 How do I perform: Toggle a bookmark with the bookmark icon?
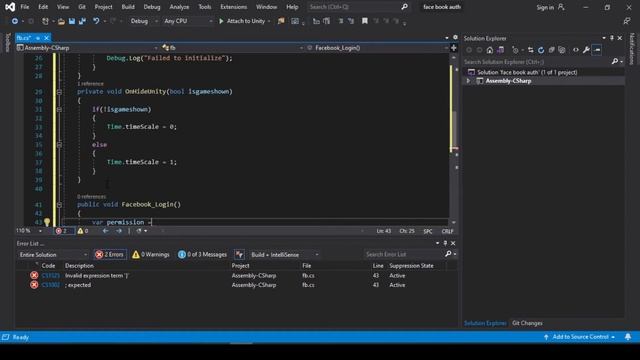click(x=365, y=21)
